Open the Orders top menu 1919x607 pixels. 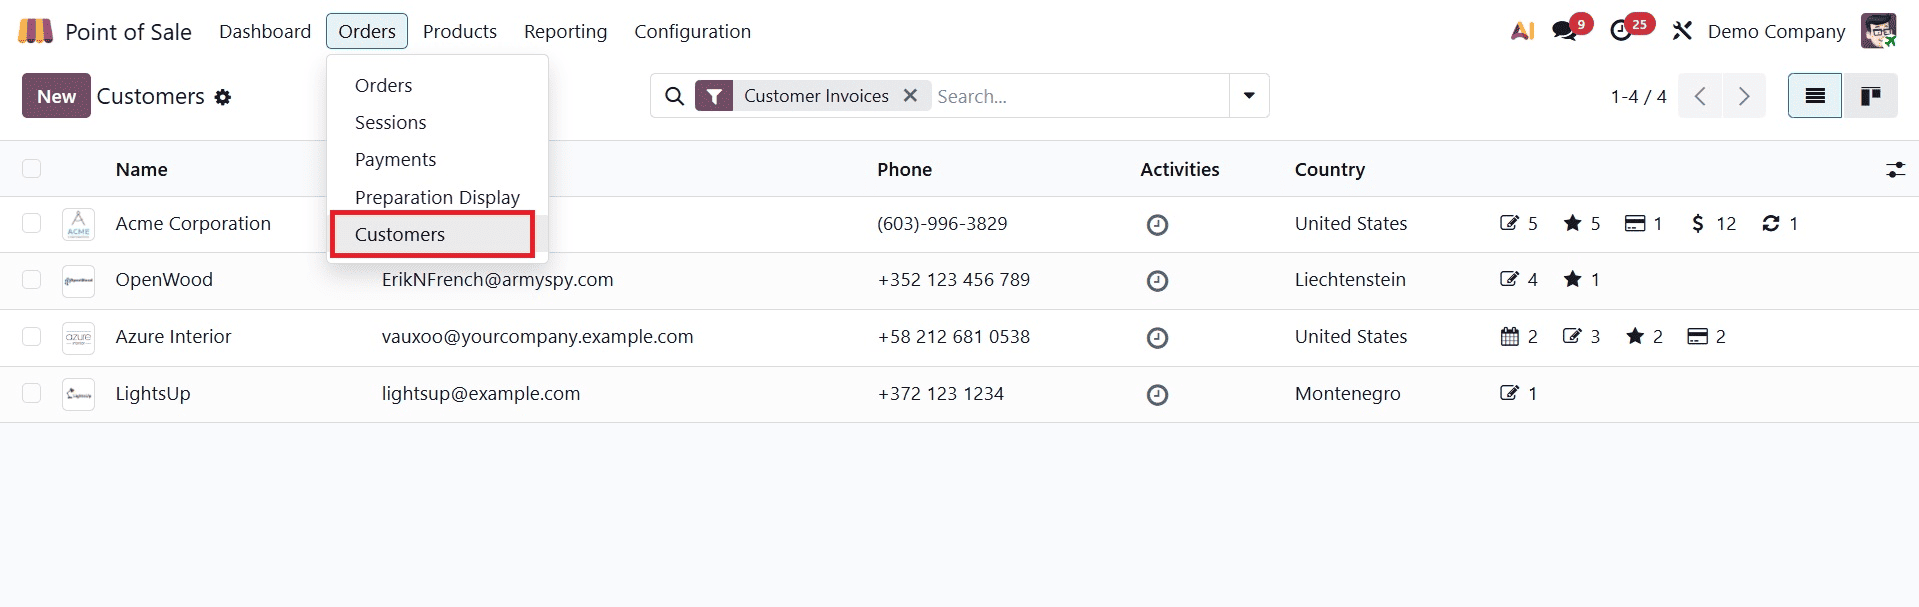coord(367,31)
